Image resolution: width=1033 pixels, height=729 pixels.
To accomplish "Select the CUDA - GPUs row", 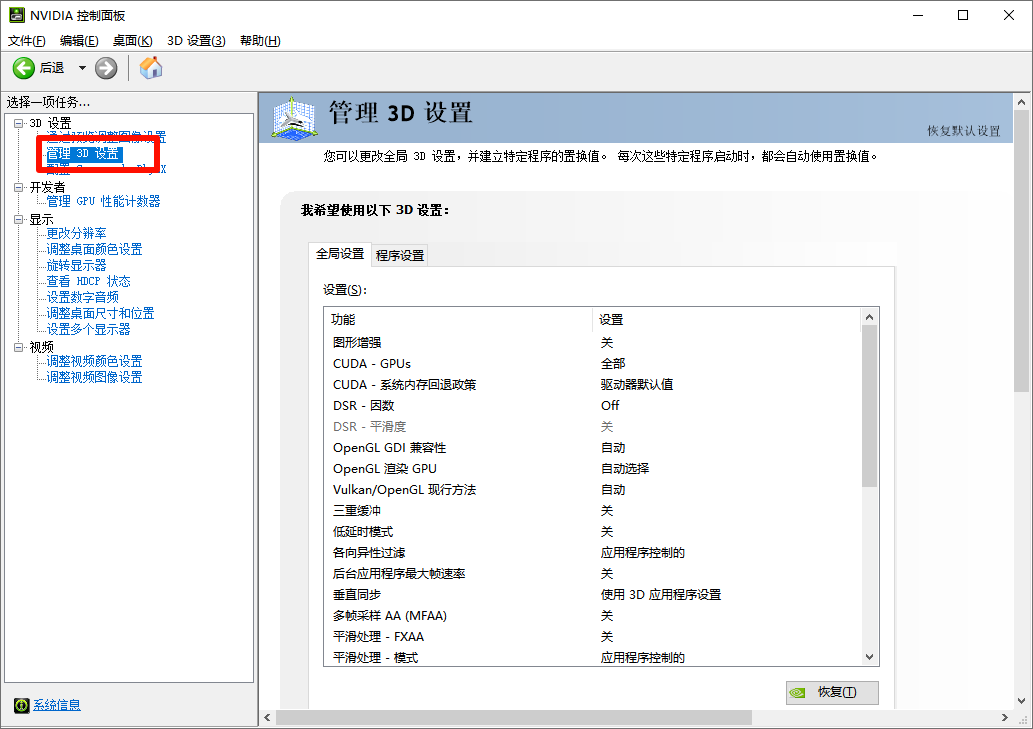I will [x=592, y=364].
